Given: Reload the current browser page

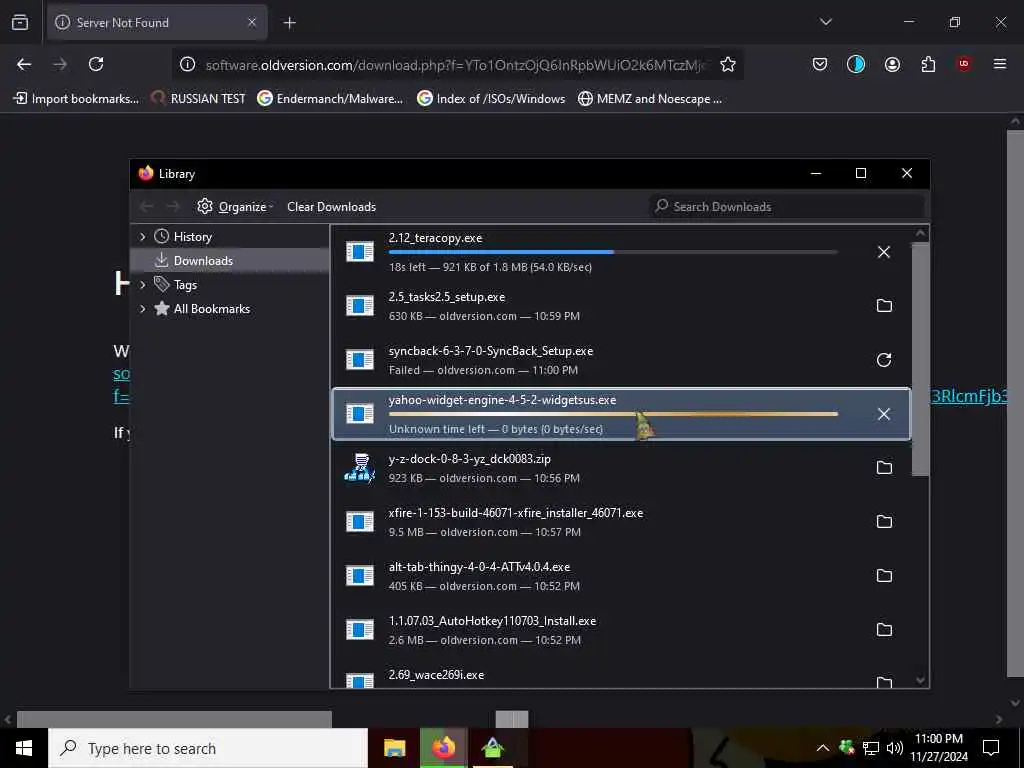Looking at the screenshot, I should tap(96, 64).
